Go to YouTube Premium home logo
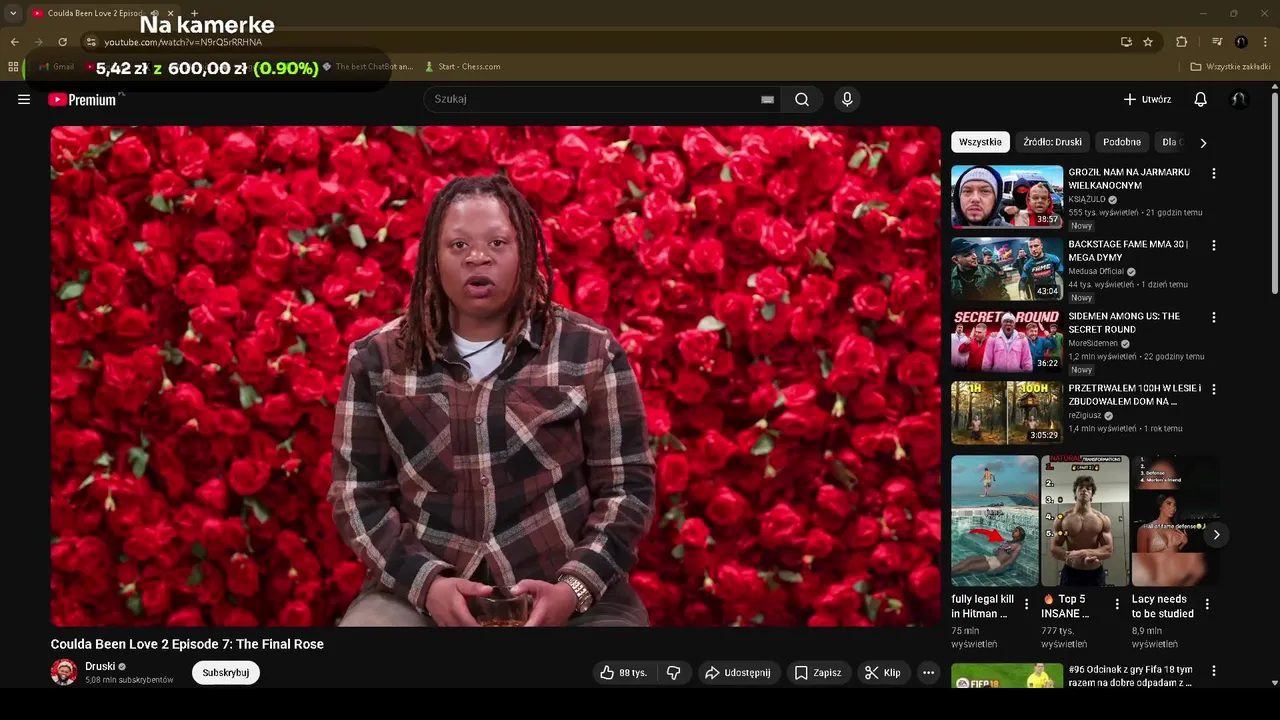 coord(82,99)
